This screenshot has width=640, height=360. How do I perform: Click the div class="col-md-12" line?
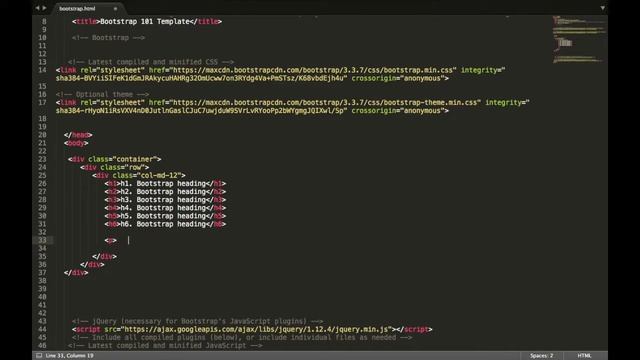139,176
